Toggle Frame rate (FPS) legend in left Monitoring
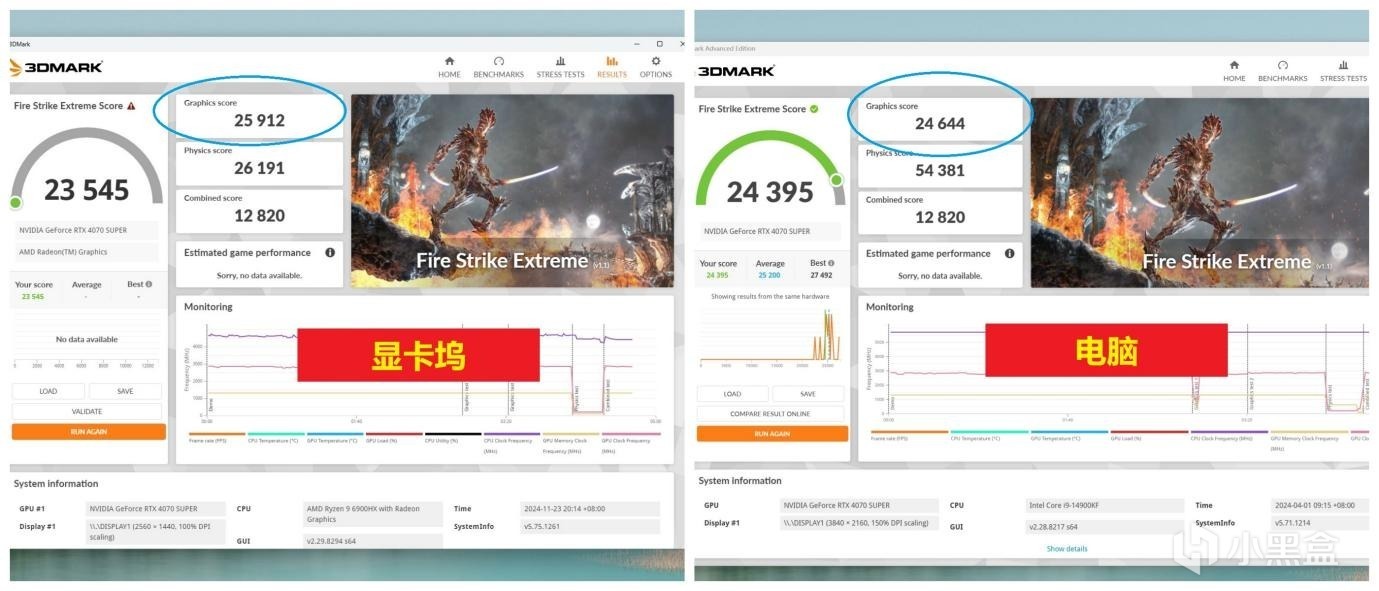The width and height of the screenshot is (1379, 591). point(217,439)
